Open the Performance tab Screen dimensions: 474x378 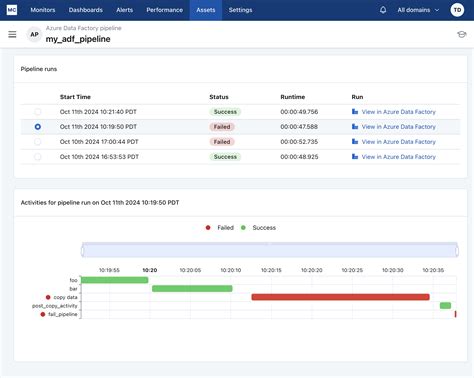click(x=165, y=10)
